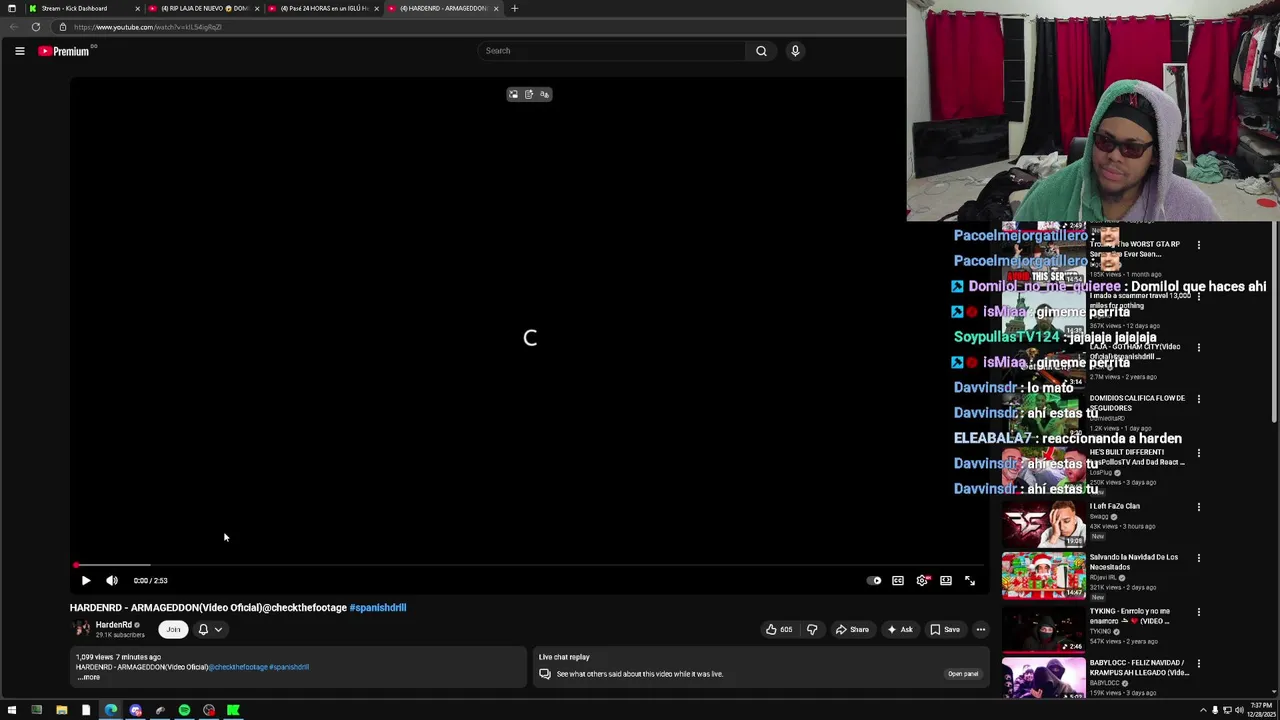This screenshot has width=1280, height=720.
Task: Open options menu for Salvando la Navidad video
Action: (1199, 558)
